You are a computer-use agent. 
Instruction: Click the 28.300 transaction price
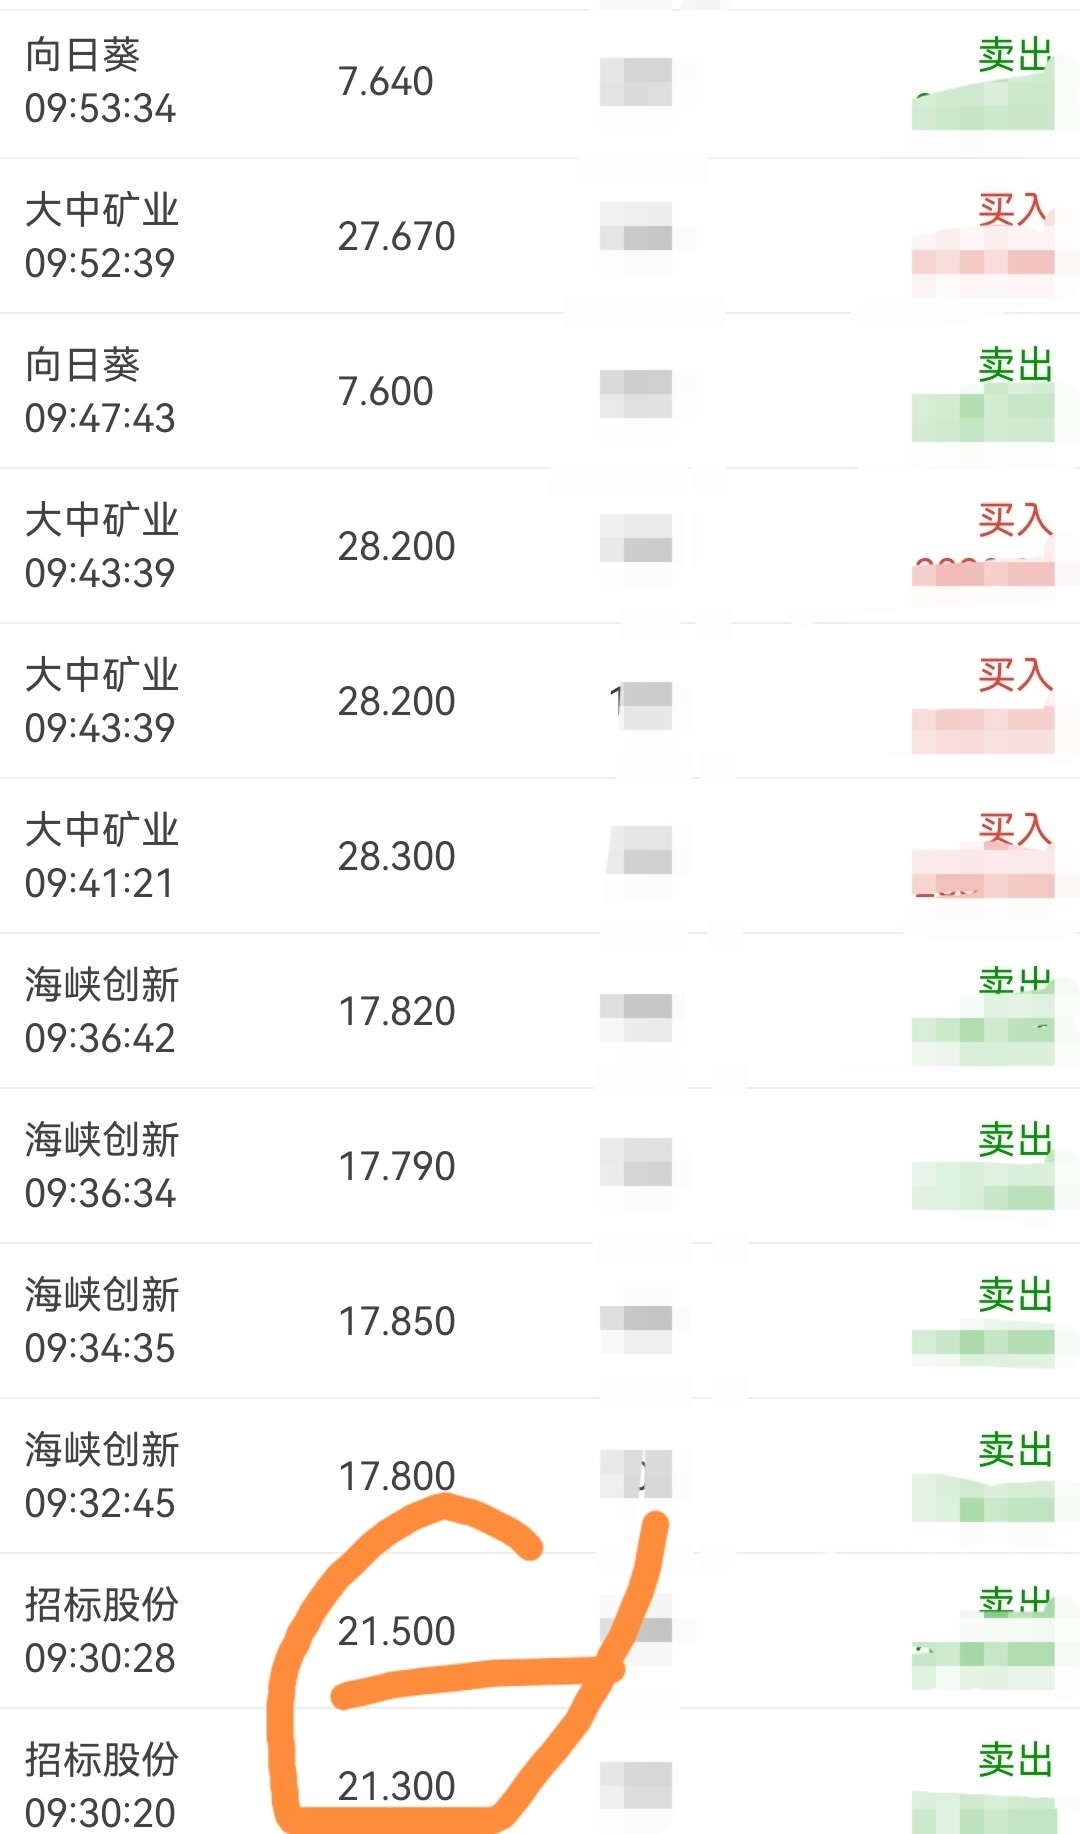(x=396, y=857)
